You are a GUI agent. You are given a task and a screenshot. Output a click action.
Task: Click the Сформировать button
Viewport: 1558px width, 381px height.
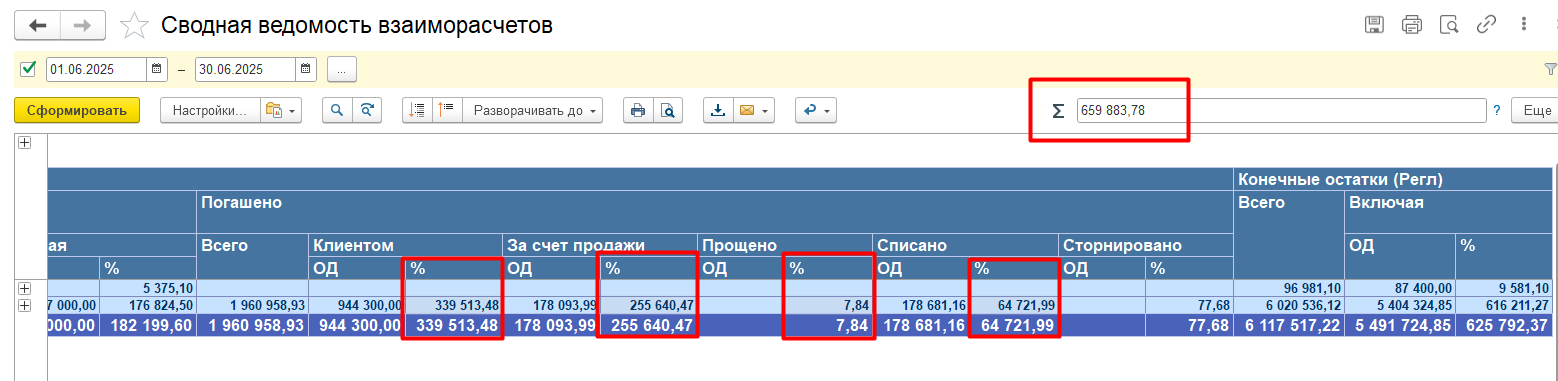(x=77, y=110)
